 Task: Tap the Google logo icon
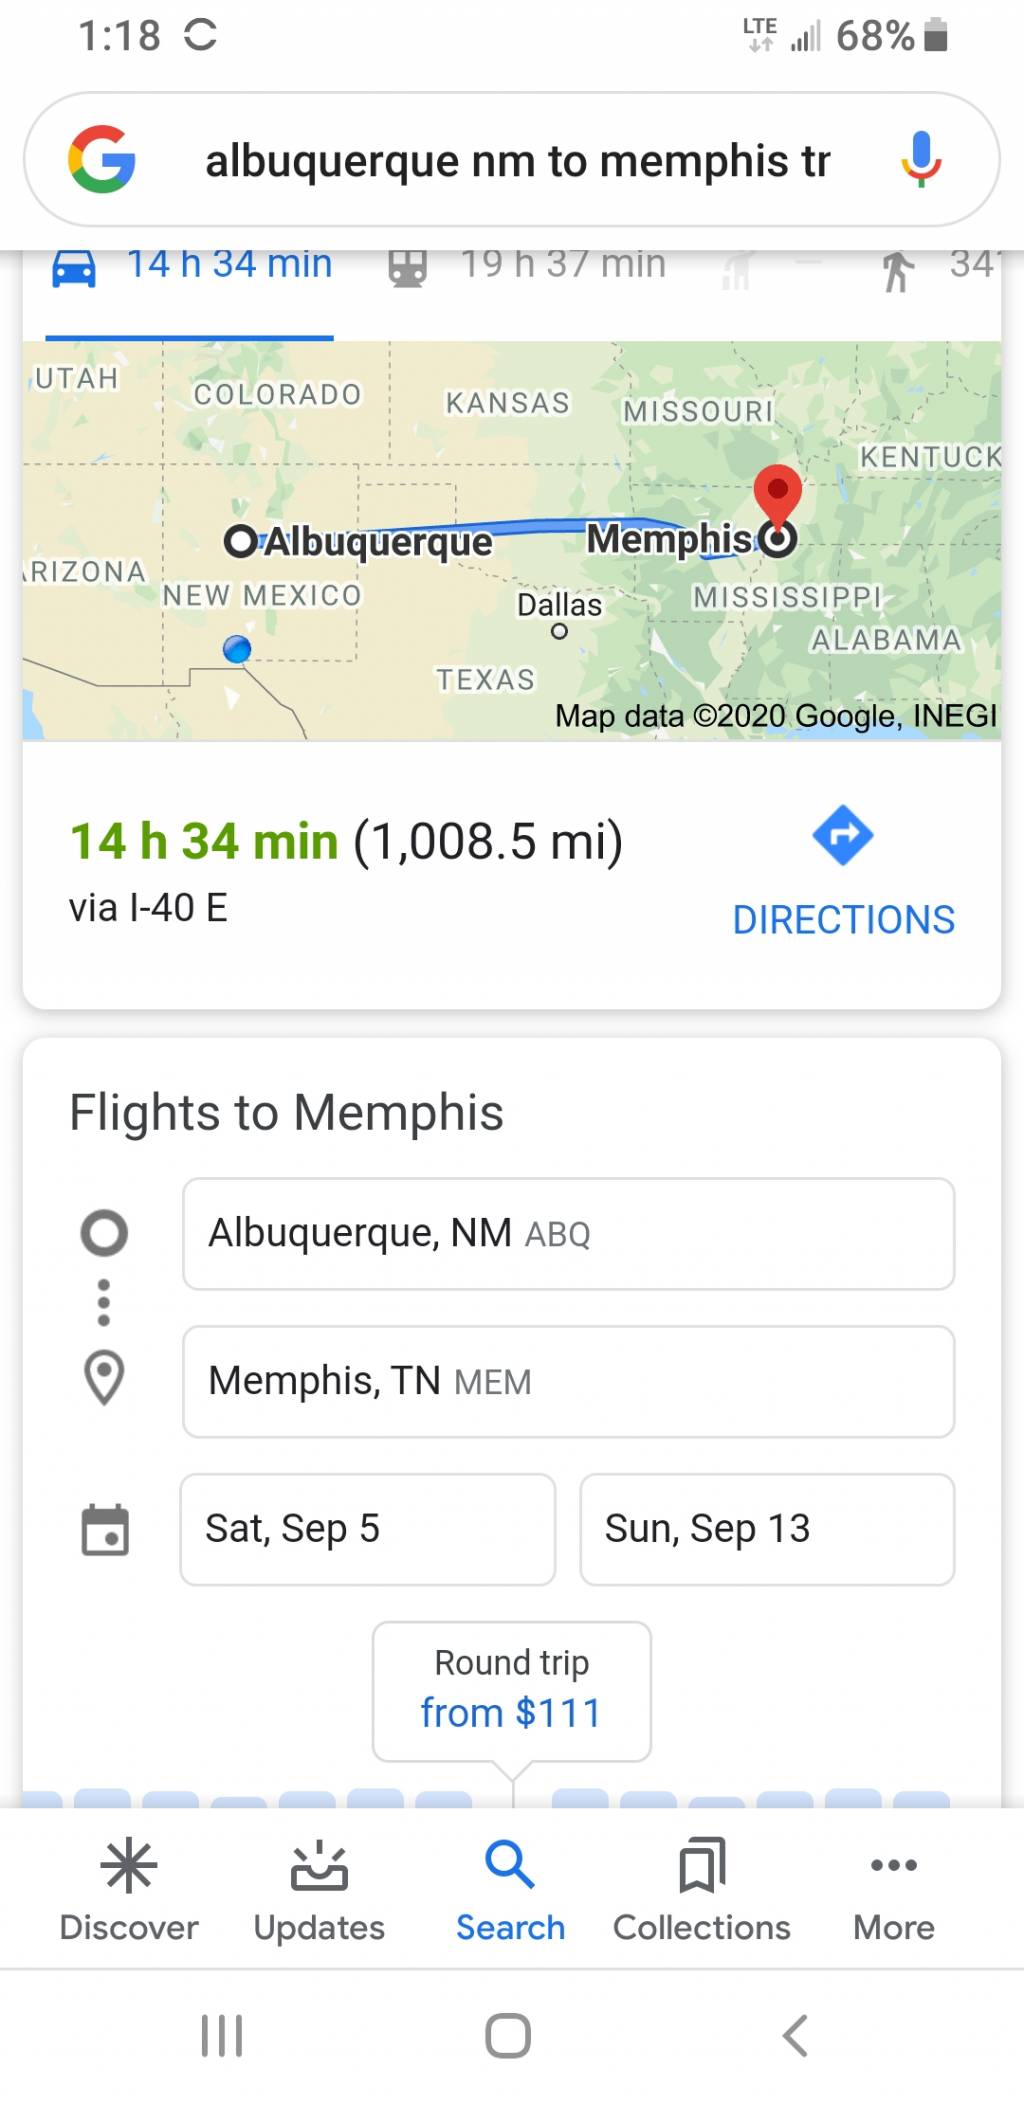[102, 159]
